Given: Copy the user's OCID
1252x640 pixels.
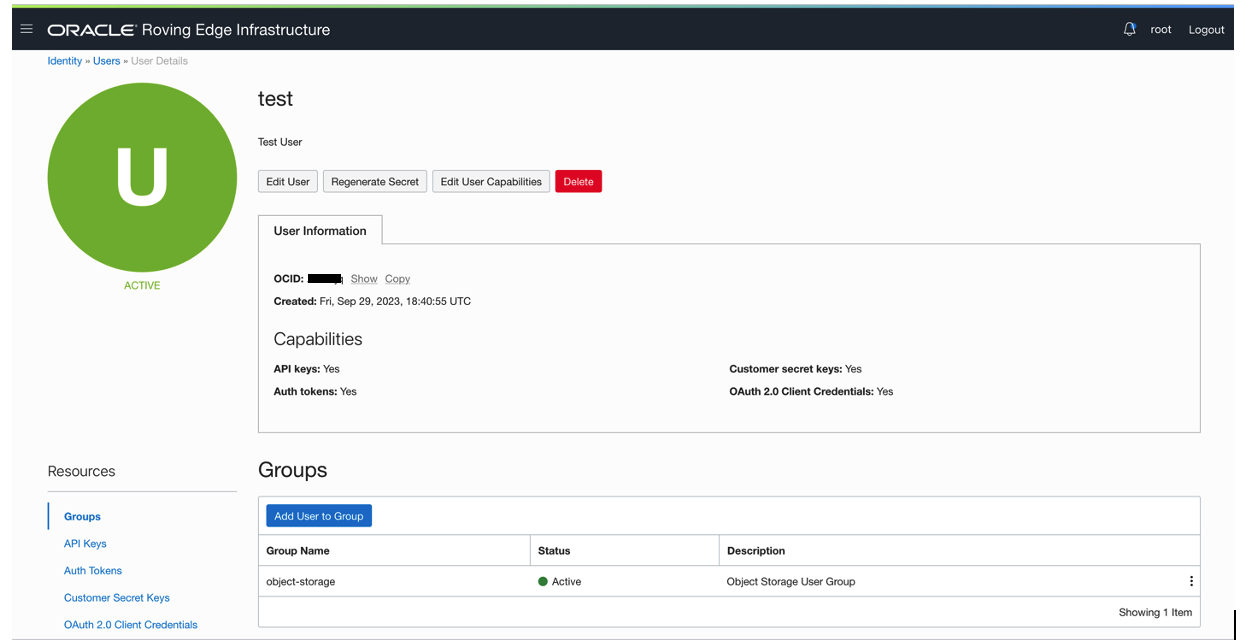Looking at the screenshot, I should coord(397,278).
